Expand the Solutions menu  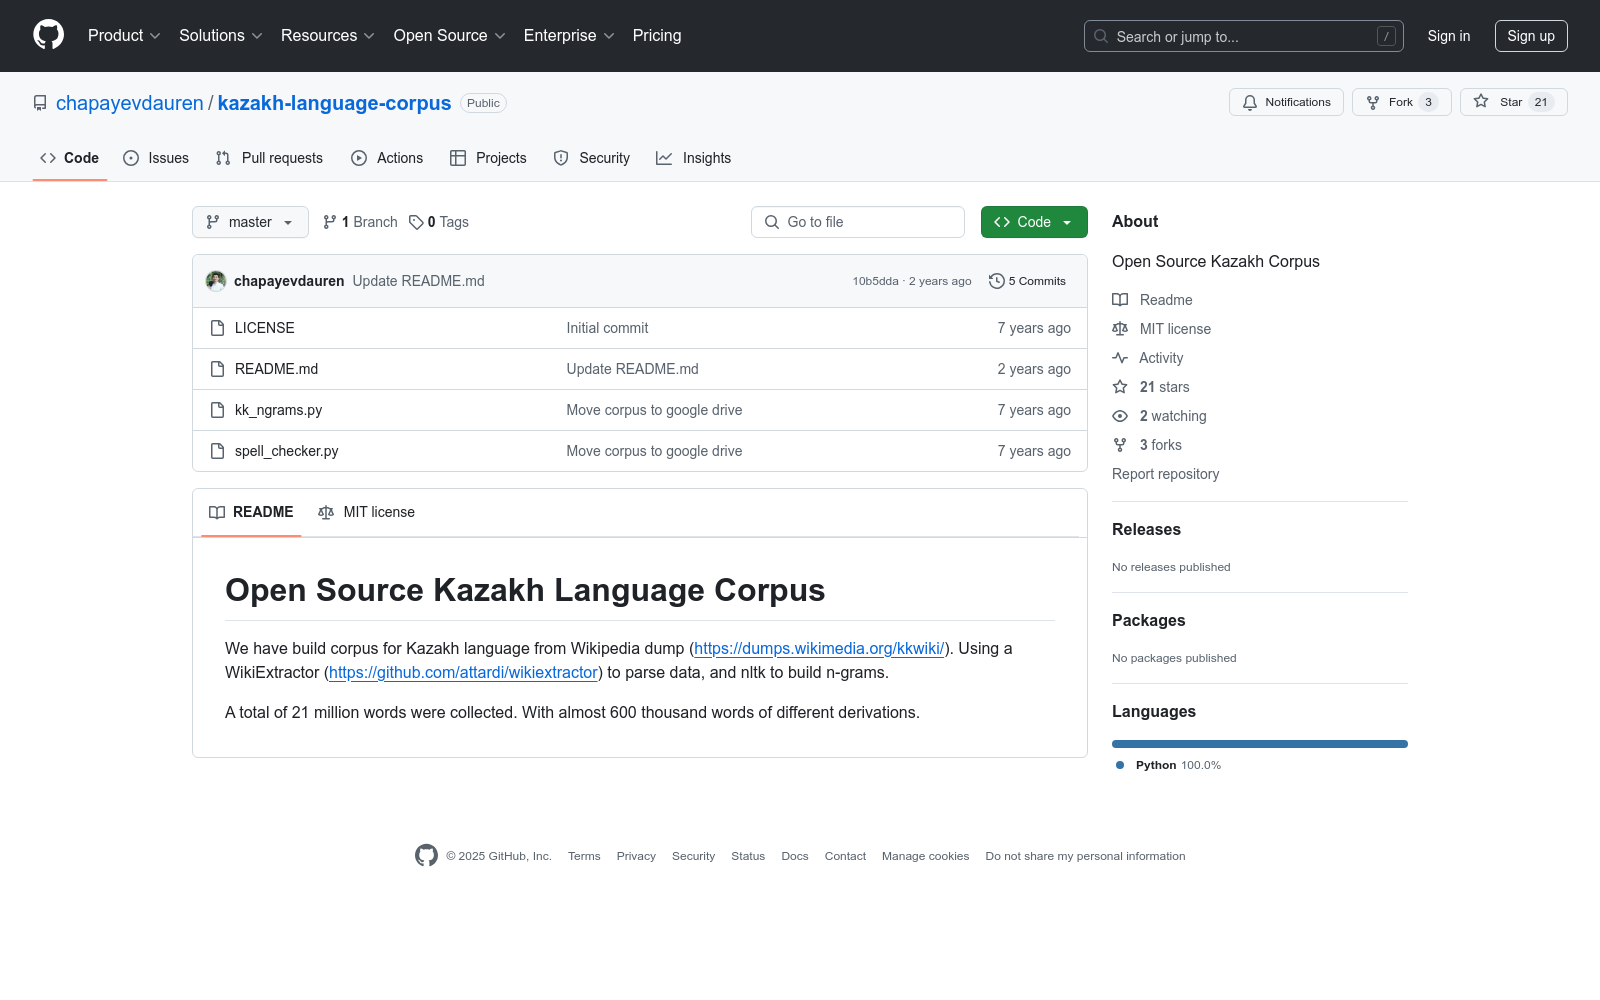[x=221, y=35]
